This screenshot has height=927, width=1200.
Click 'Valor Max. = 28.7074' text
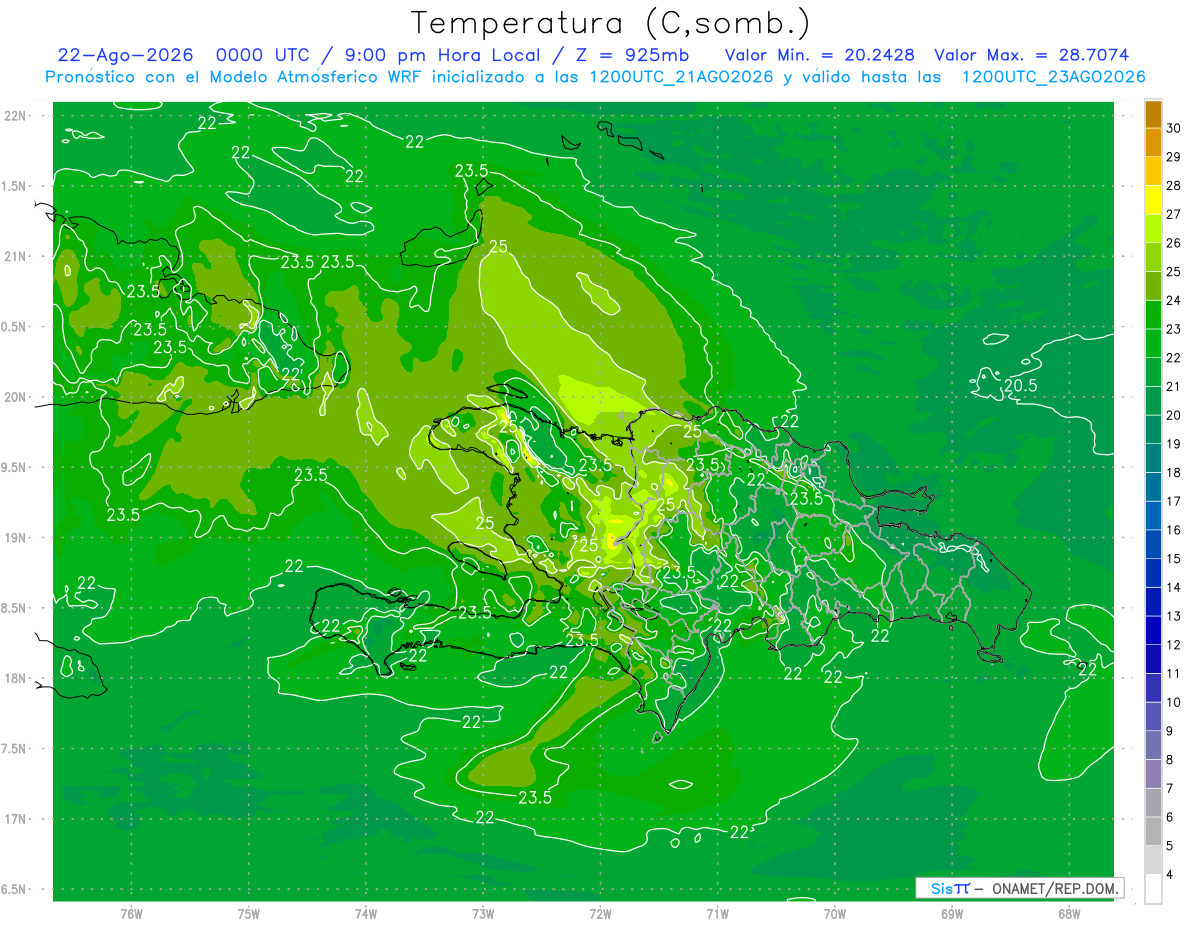click(1031, 56)
